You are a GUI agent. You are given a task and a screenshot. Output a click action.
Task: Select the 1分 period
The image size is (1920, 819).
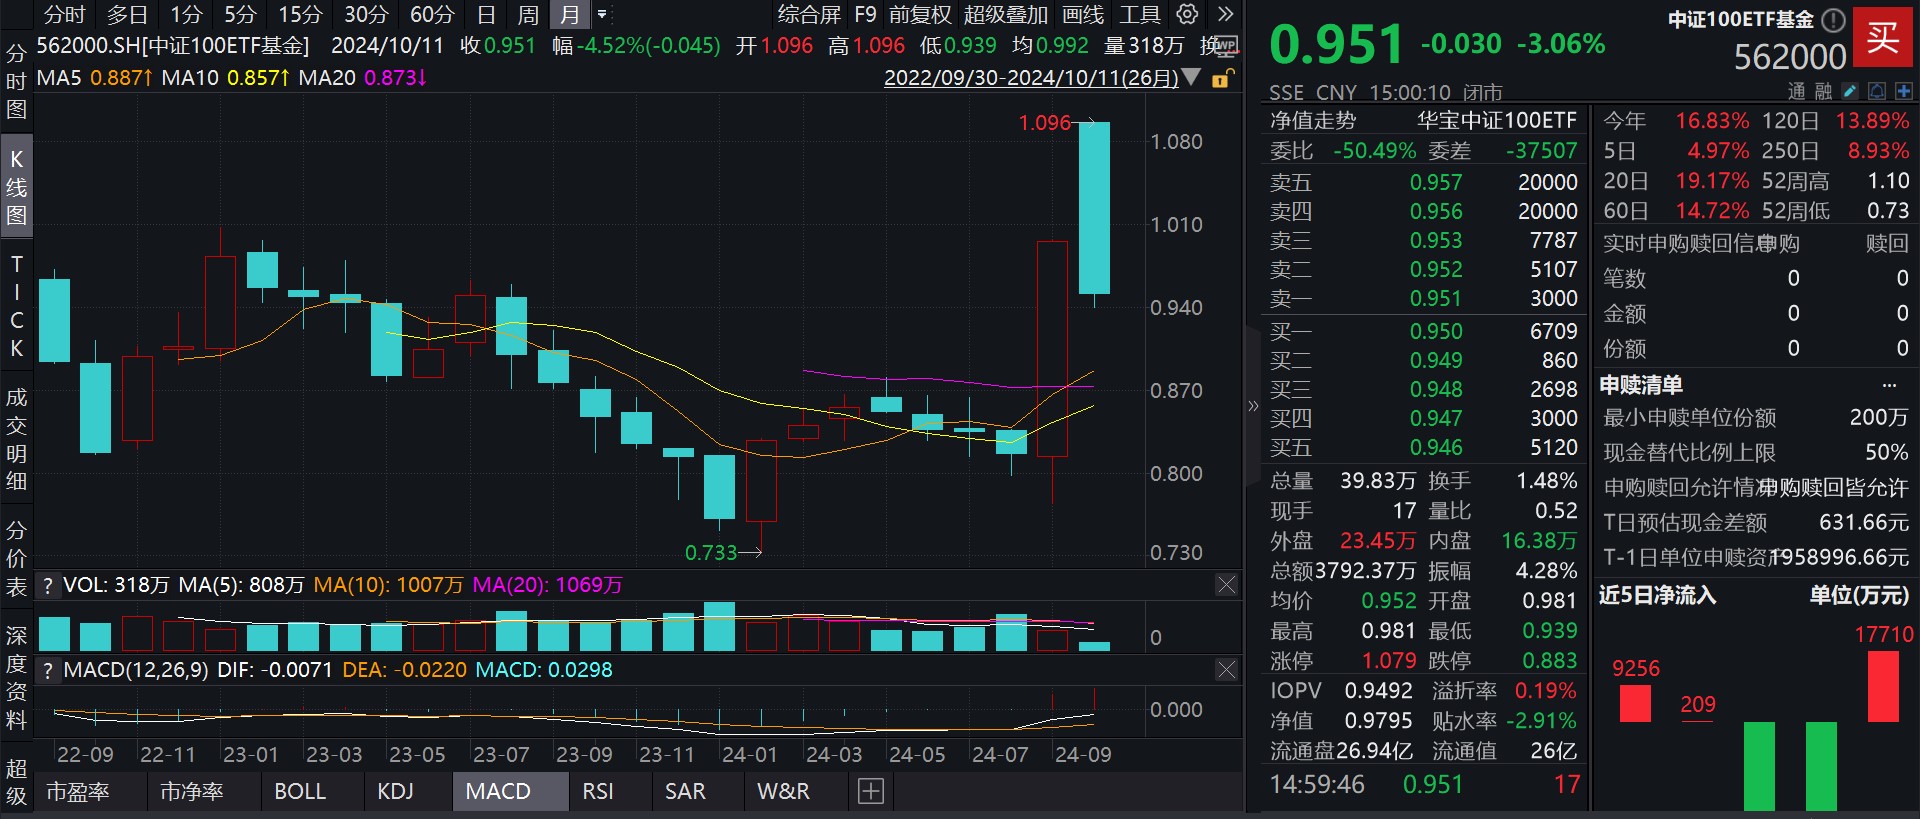click(x=186, y=15)
